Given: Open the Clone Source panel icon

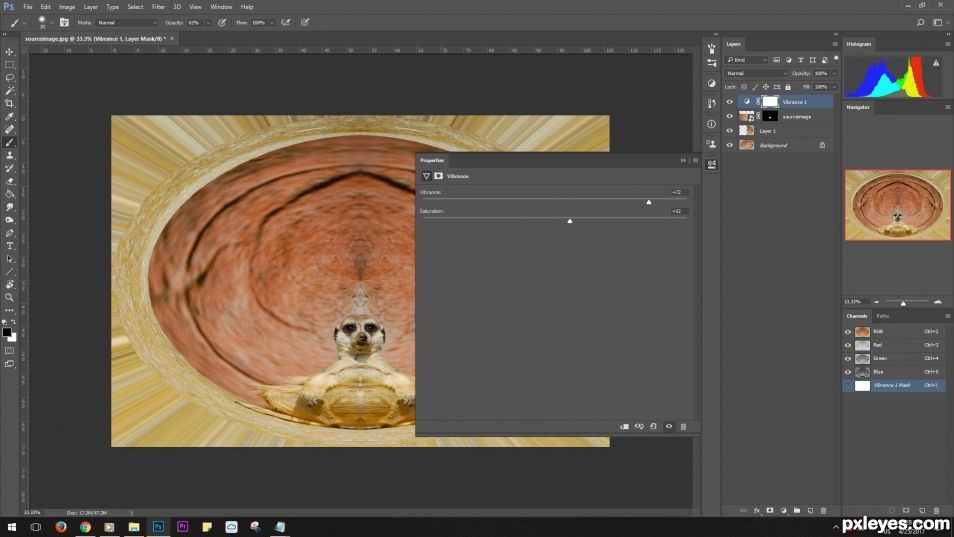Looking at the screenshot, I should point(711,144).
